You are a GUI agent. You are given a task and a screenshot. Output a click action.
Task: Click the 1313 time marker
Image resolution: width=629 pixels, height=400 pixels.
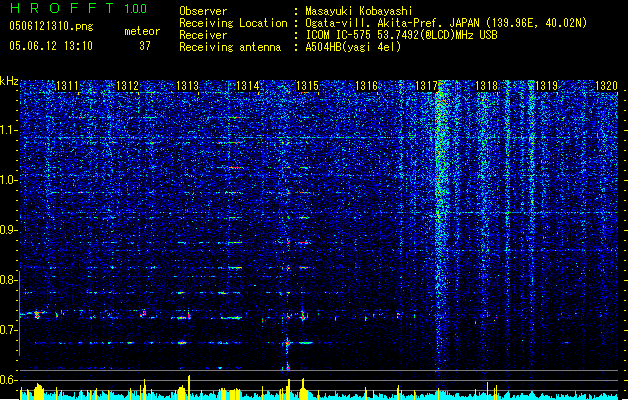(187, 86)
